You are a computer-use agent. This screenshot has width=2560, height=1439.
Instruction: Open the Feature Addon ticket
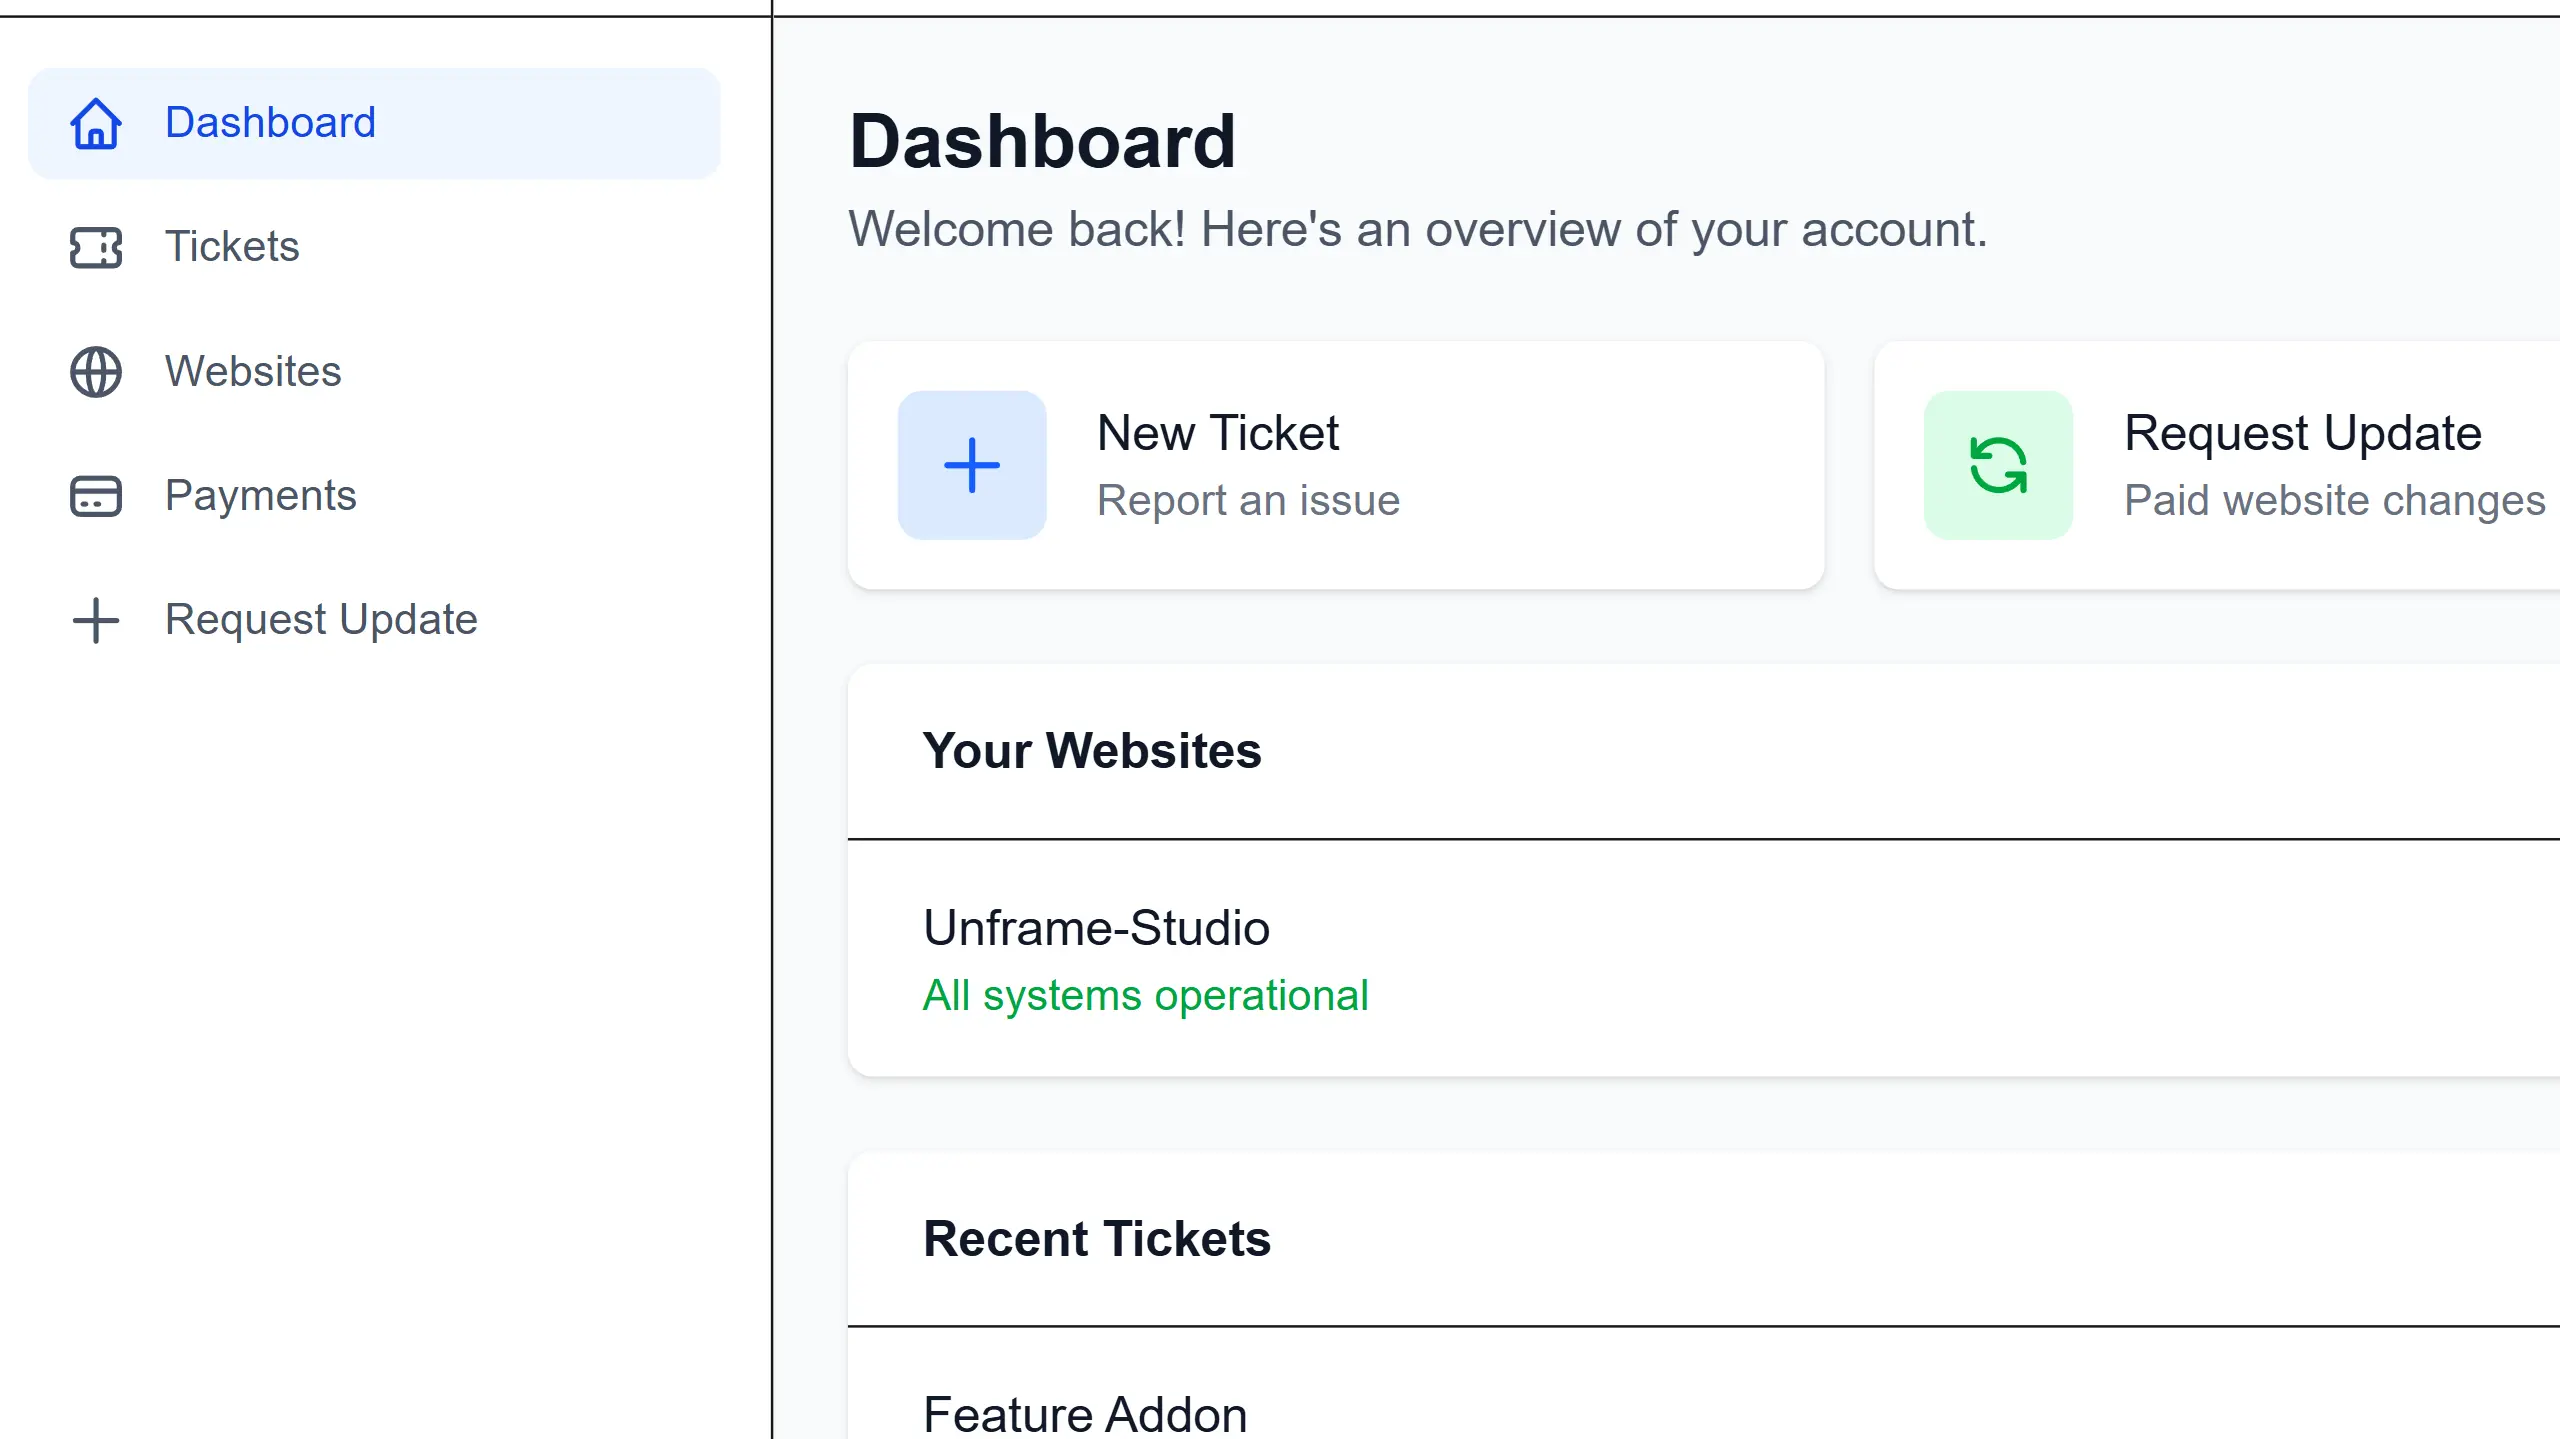pyautogui.click(x=1084, y=1414)
